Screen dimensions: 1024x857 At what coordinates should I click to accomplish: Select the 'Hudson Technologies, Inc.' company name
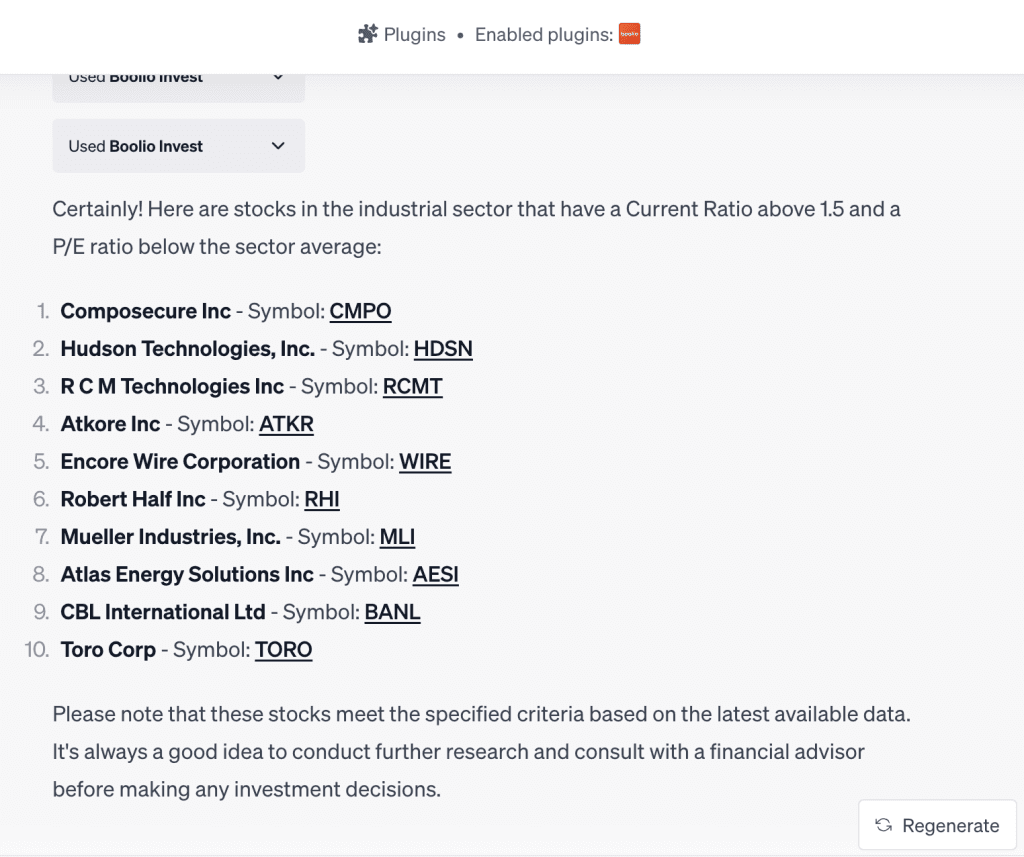point(188,349)
